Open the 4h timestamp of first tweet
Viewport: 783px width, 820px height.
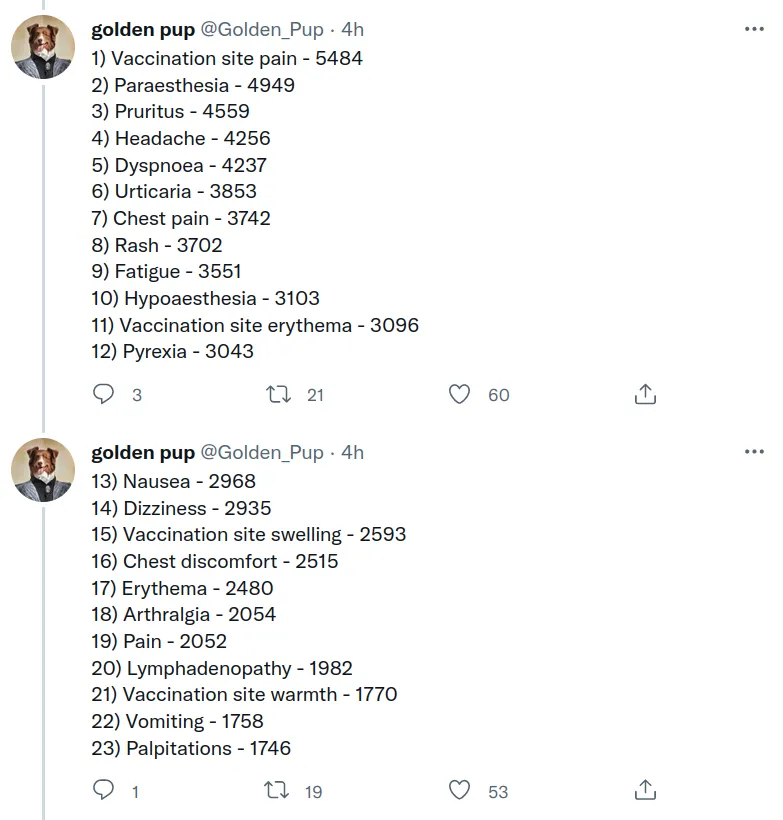click(353, 30)
